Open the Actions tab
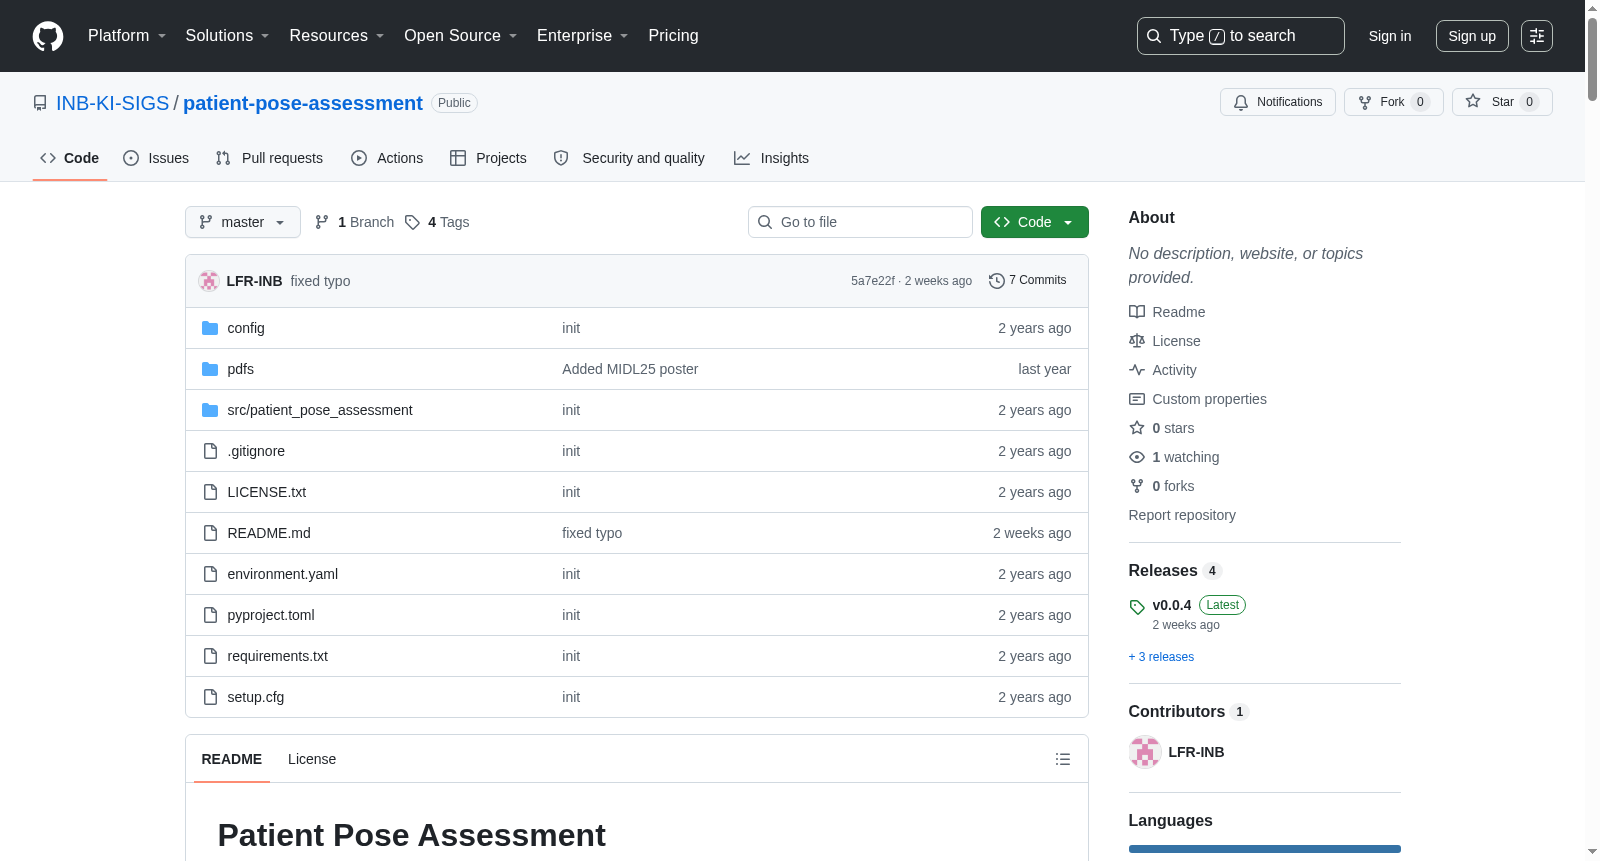 (387, 158)
